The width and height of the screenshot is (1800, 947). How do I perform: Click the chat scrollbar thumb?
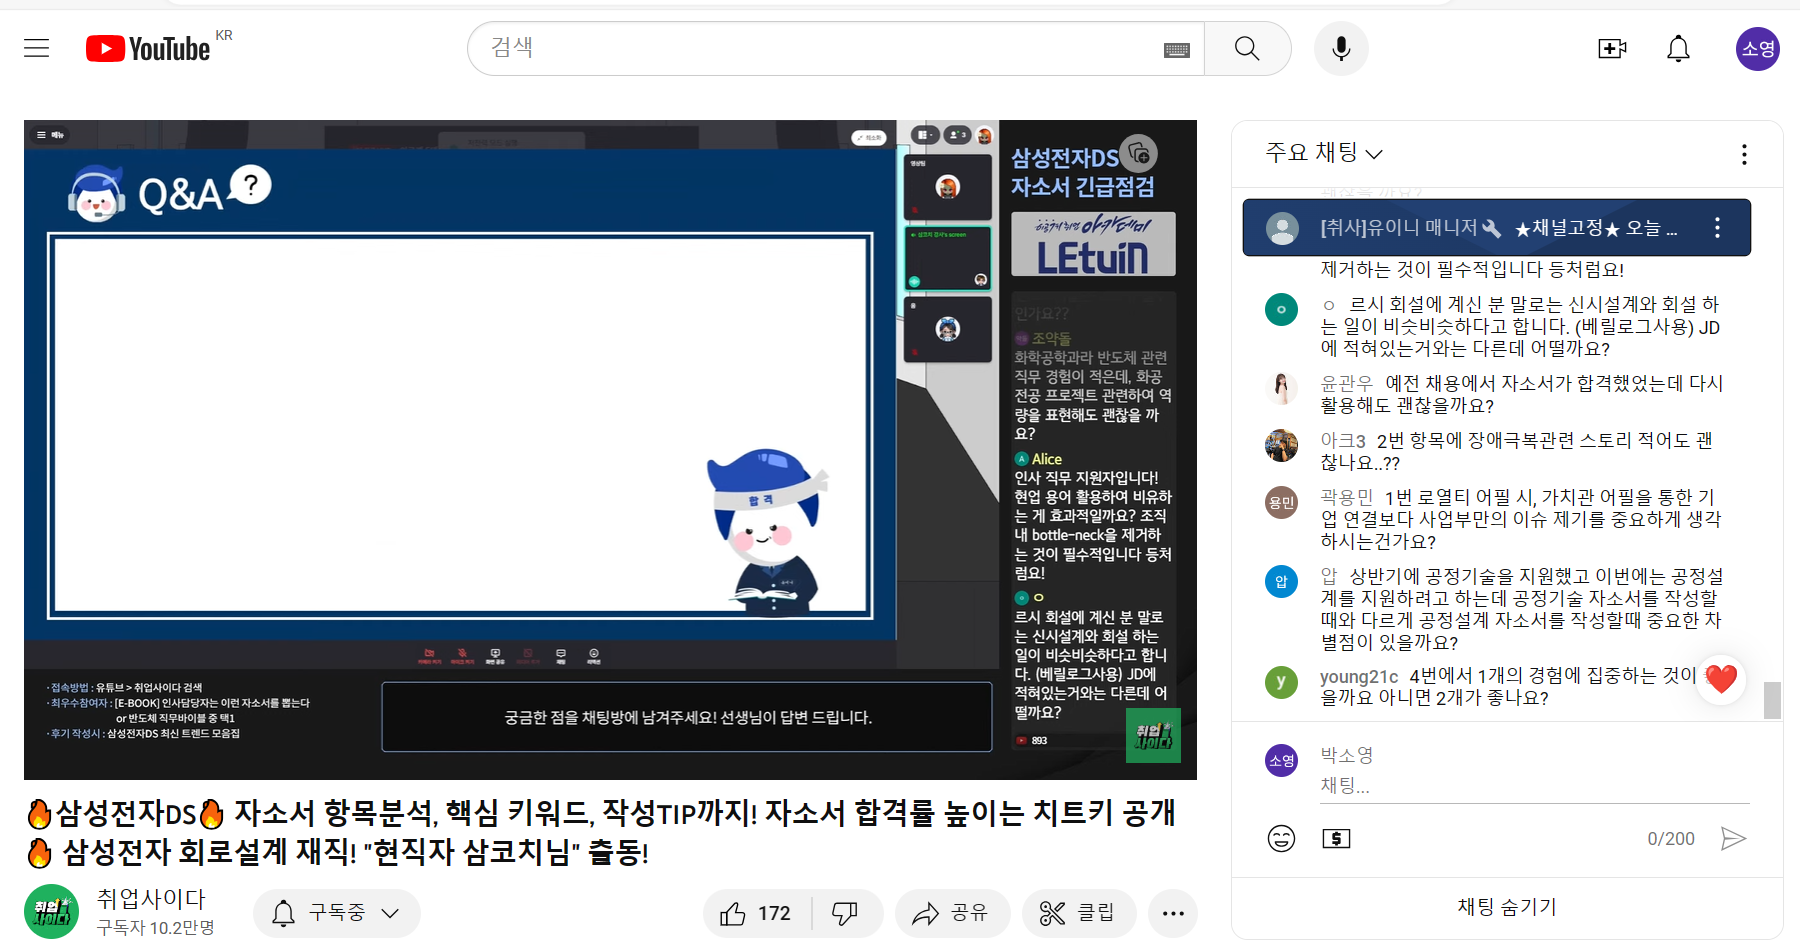tap(1772, 700)
